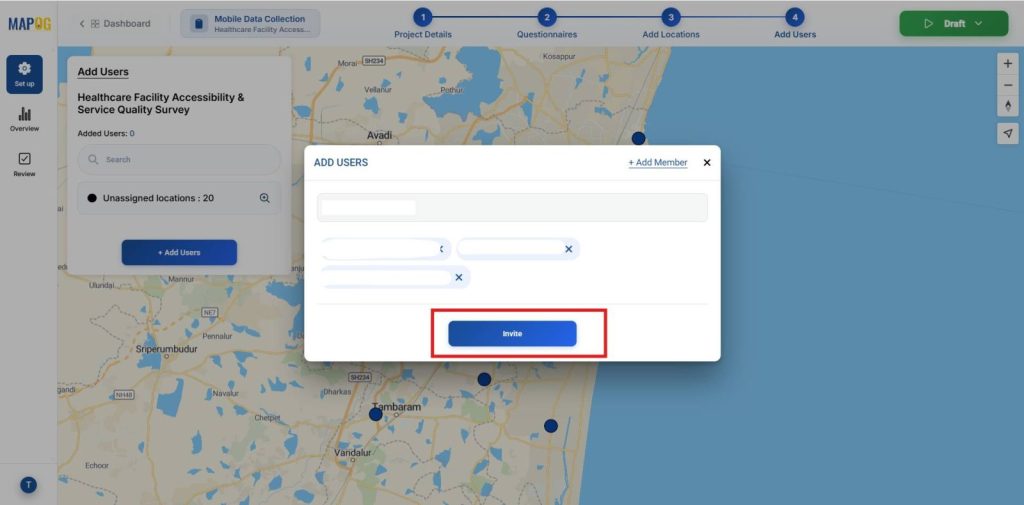1024x505 pixels.
Task: Open the Review checklist icon
Action: 24,164
